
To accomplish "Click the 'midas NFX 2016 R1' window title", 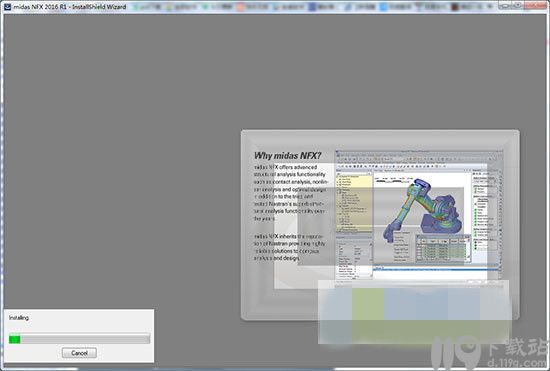I will [69, 7].
